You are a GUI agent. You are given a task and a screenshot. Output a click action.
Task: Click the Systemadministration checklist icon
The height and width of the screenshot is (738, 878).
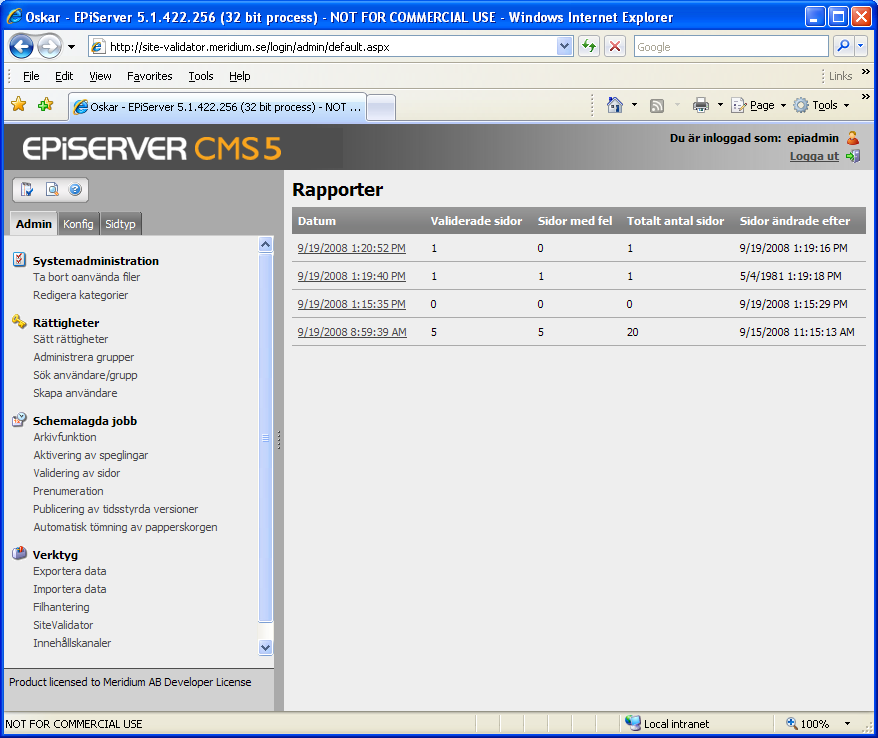click(x=19, y=259)
